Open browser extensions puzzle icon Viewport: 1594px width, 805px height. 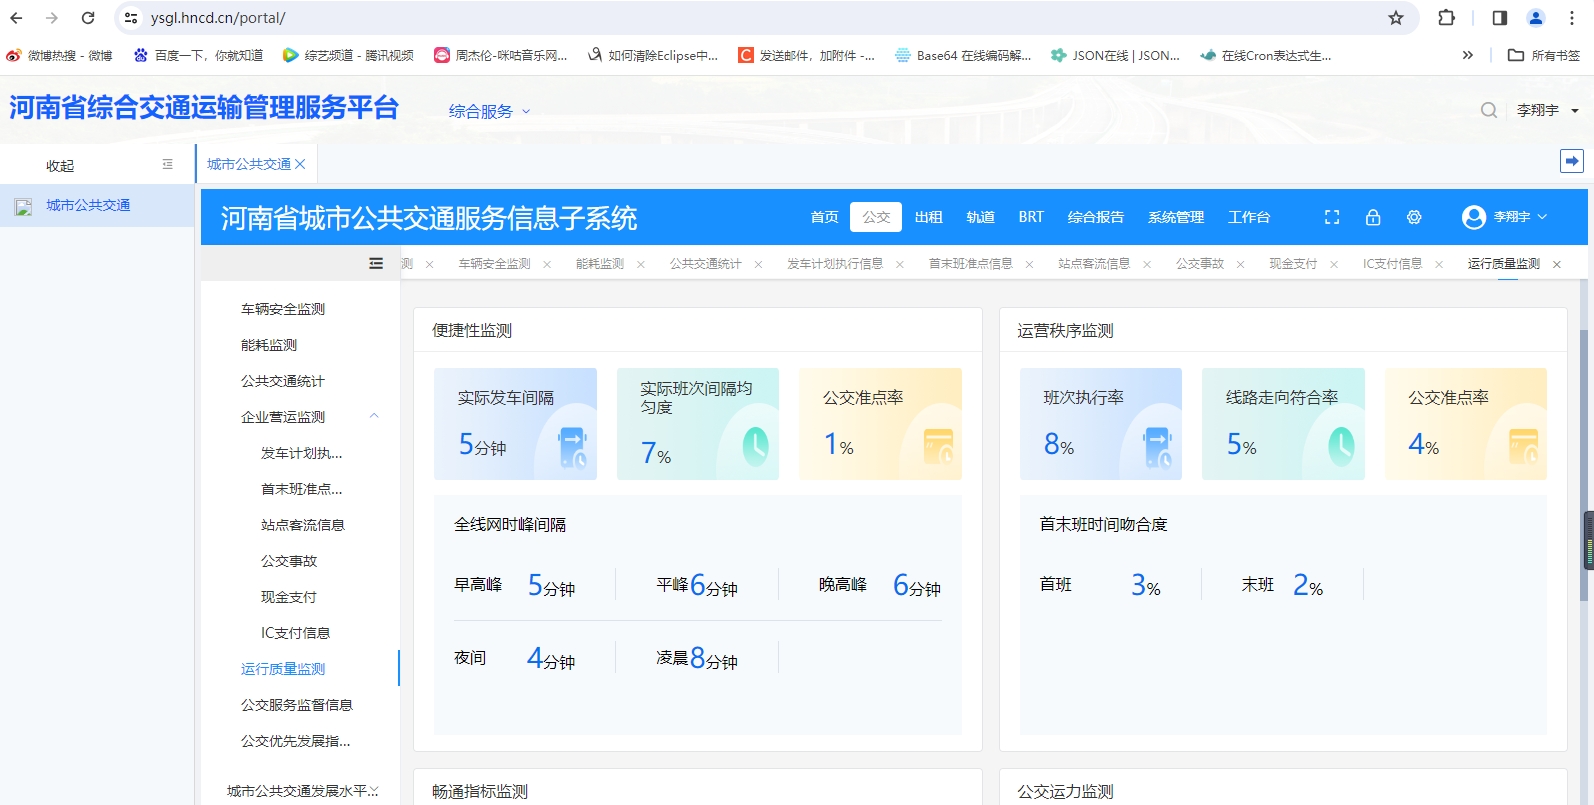point(1446,18)
